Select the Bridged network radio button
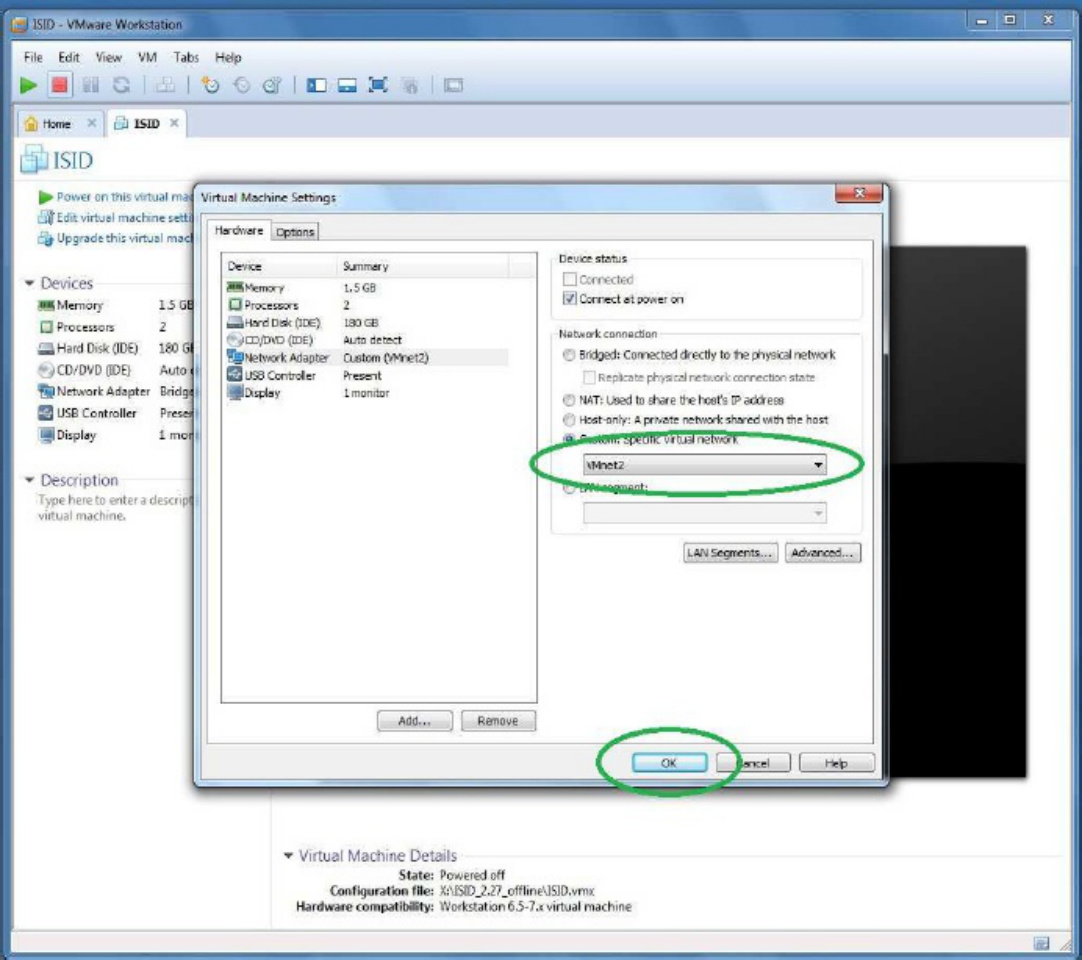This screenshot has height=960, width=1082. [x=569, y=355]
